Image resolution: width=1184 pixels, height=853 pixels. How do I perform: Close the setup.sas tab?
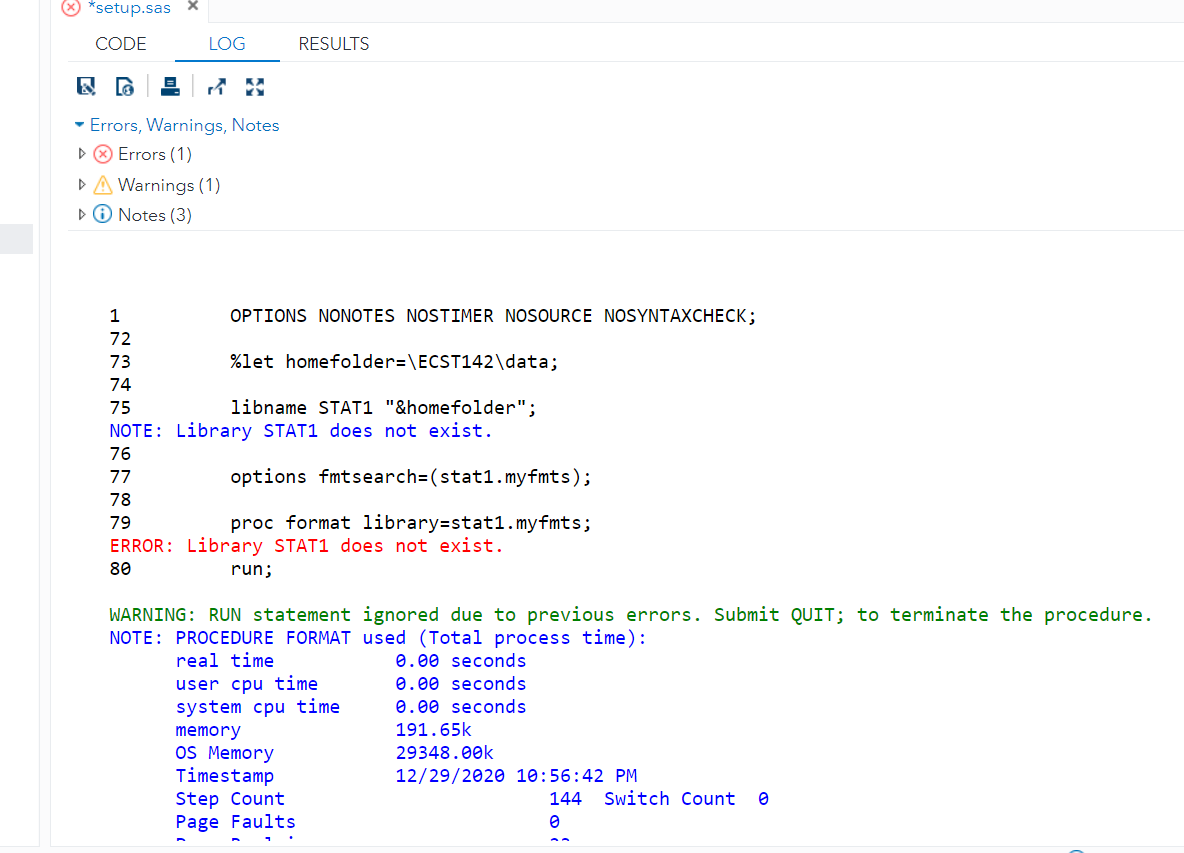[x=193, y=6]
